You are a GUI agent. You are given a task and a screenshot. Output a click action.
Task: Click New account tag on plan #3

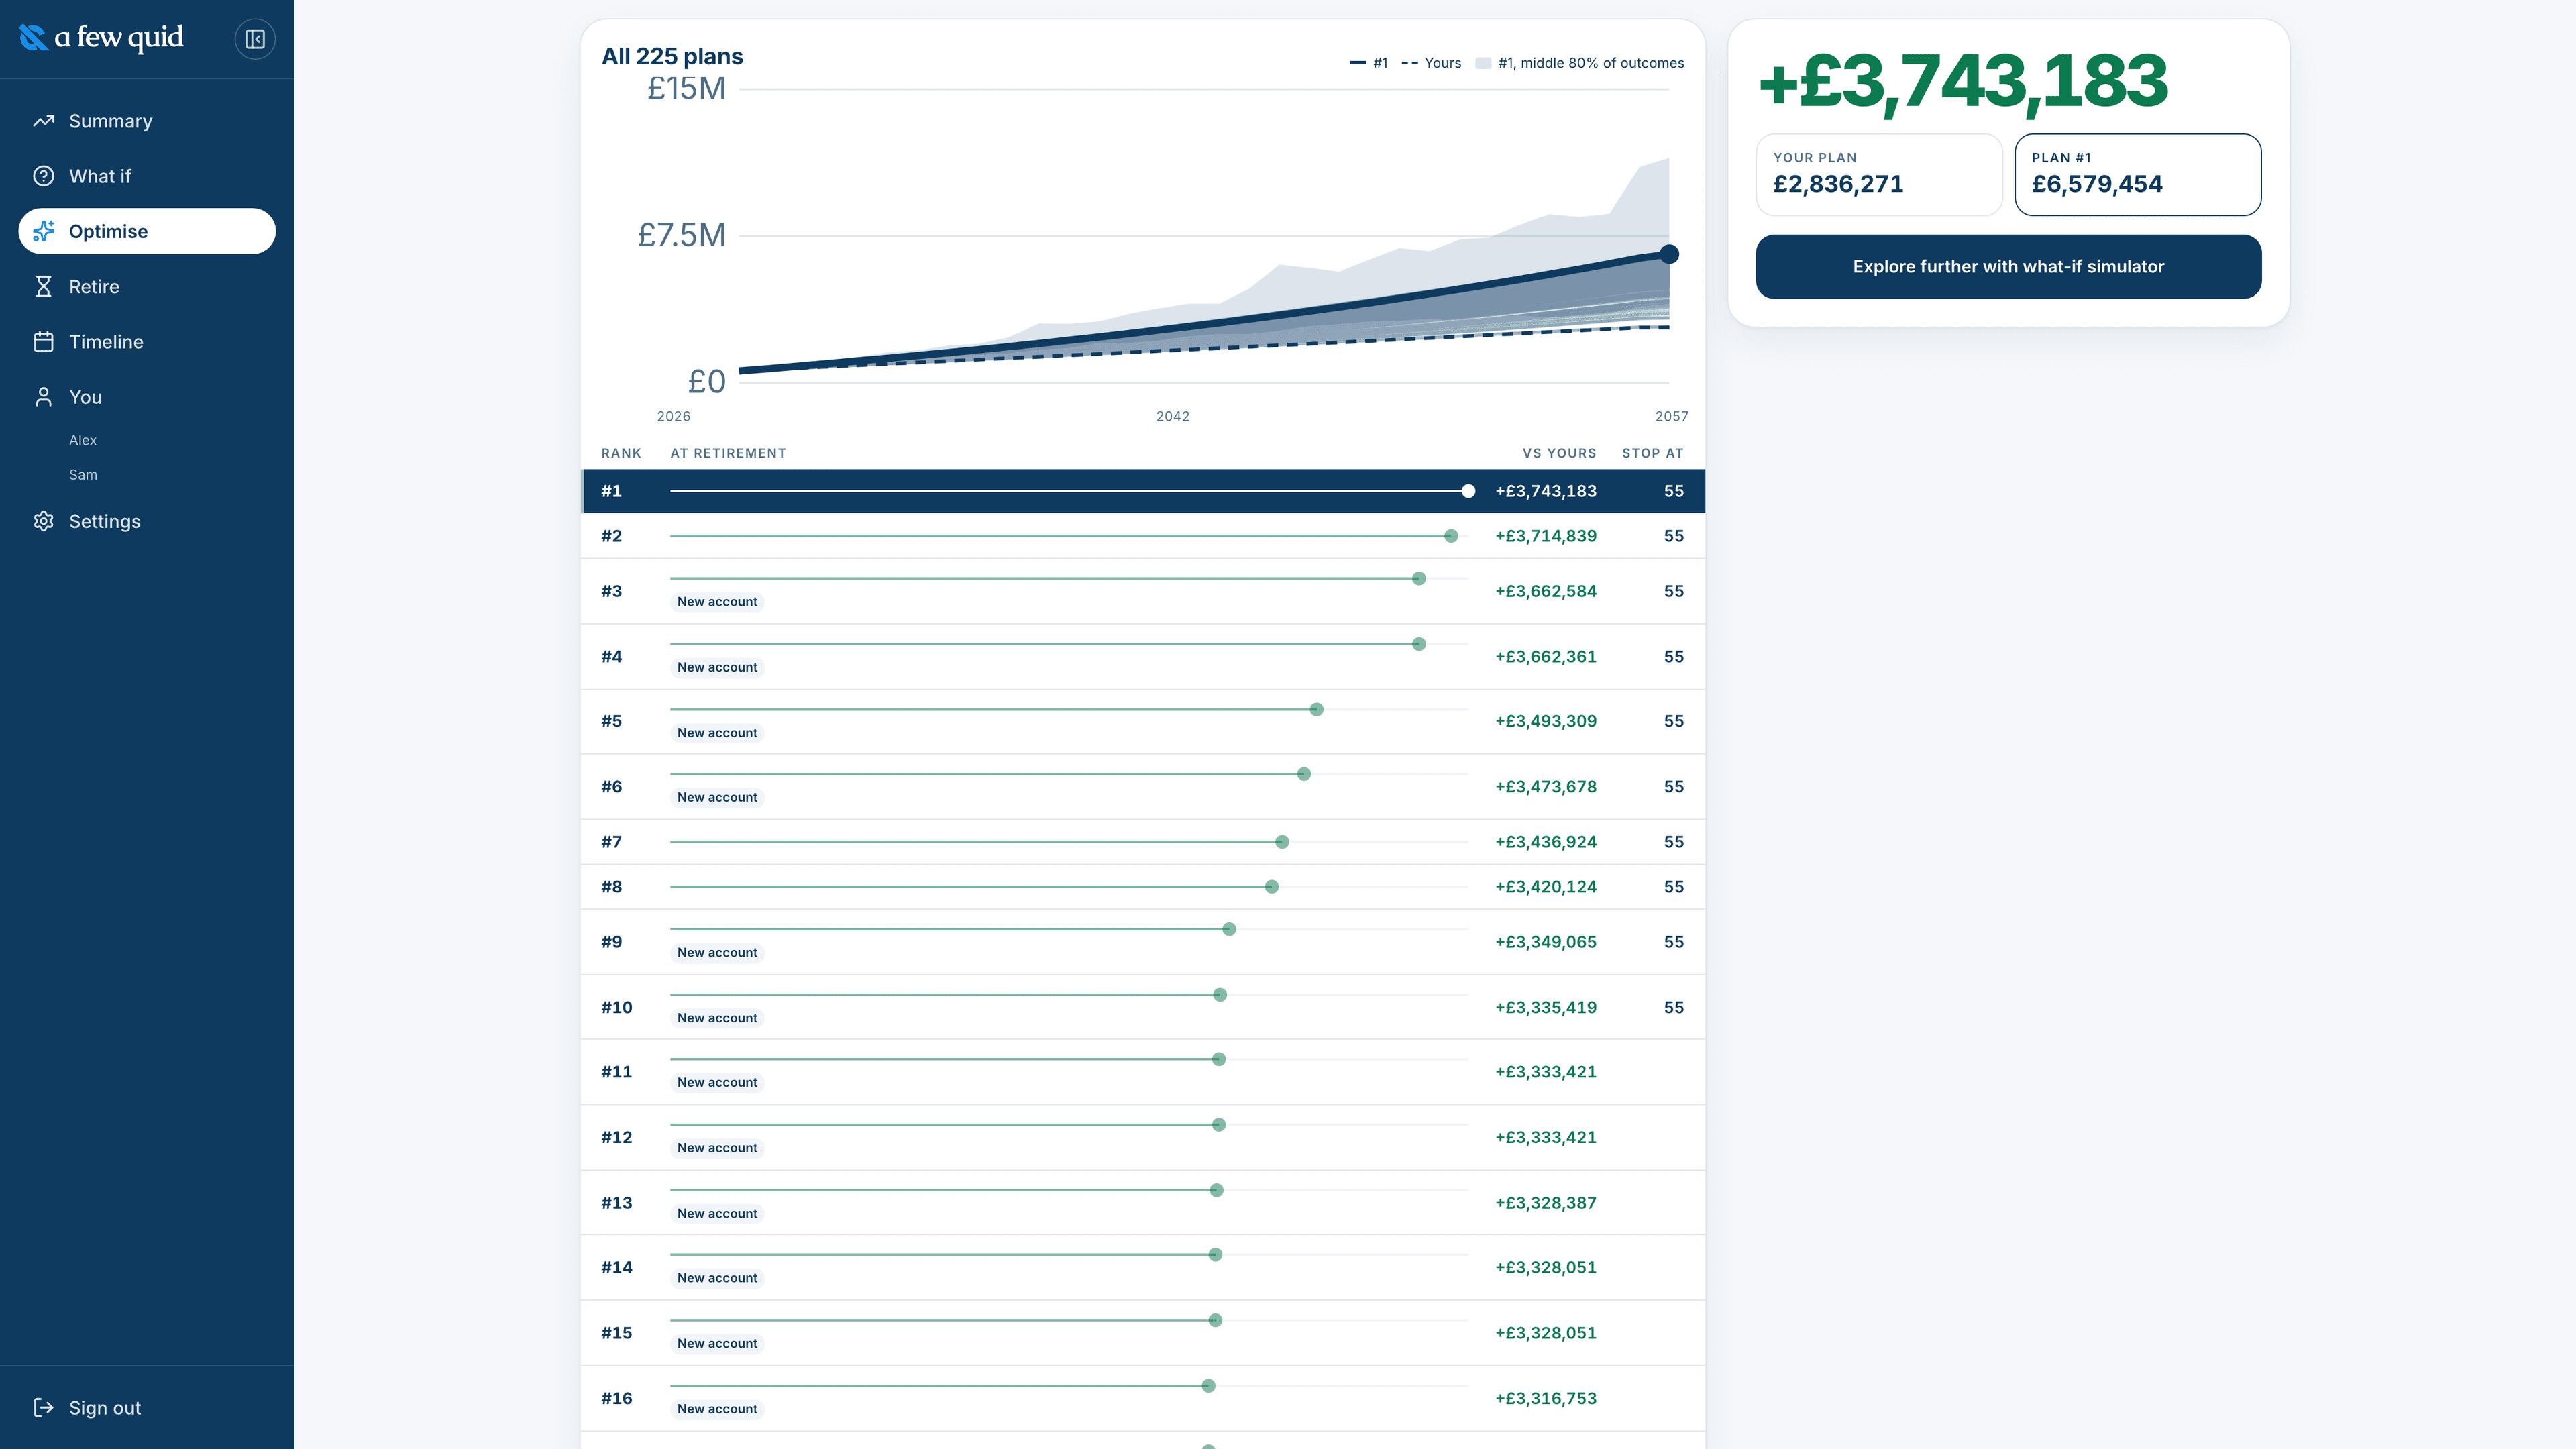click(x=717, y=601)
